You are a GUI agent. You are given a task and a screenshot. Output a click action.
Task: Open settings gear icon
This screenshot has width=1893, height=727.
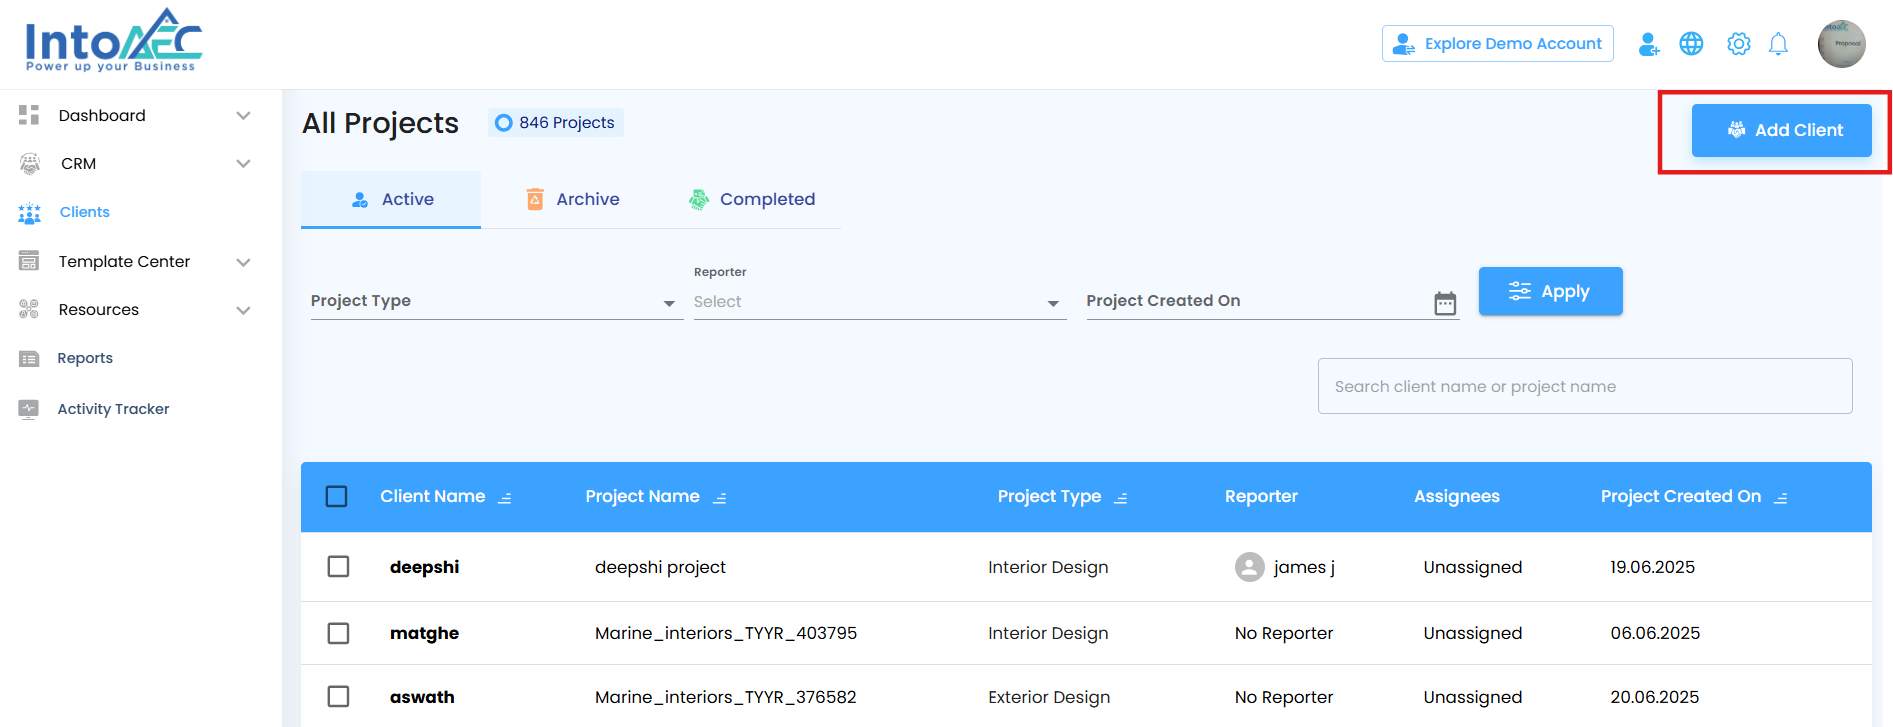1739,44
